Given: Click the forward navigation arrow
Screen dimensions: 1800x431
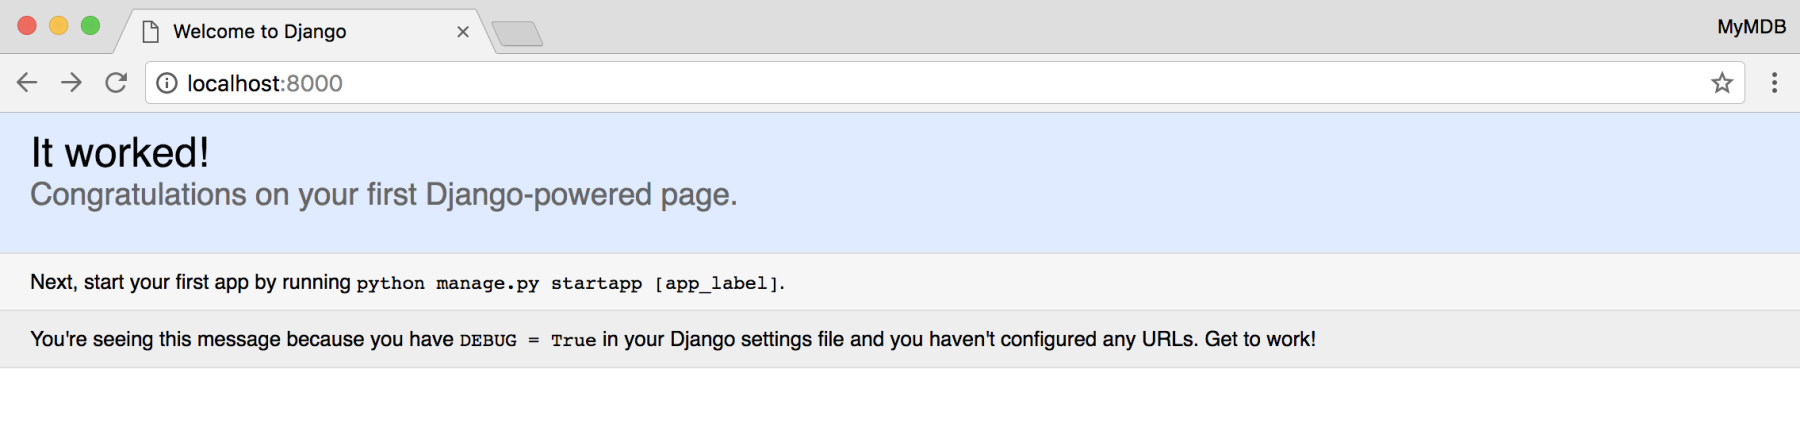Looking at the screenshot, I should coord(71,83).
